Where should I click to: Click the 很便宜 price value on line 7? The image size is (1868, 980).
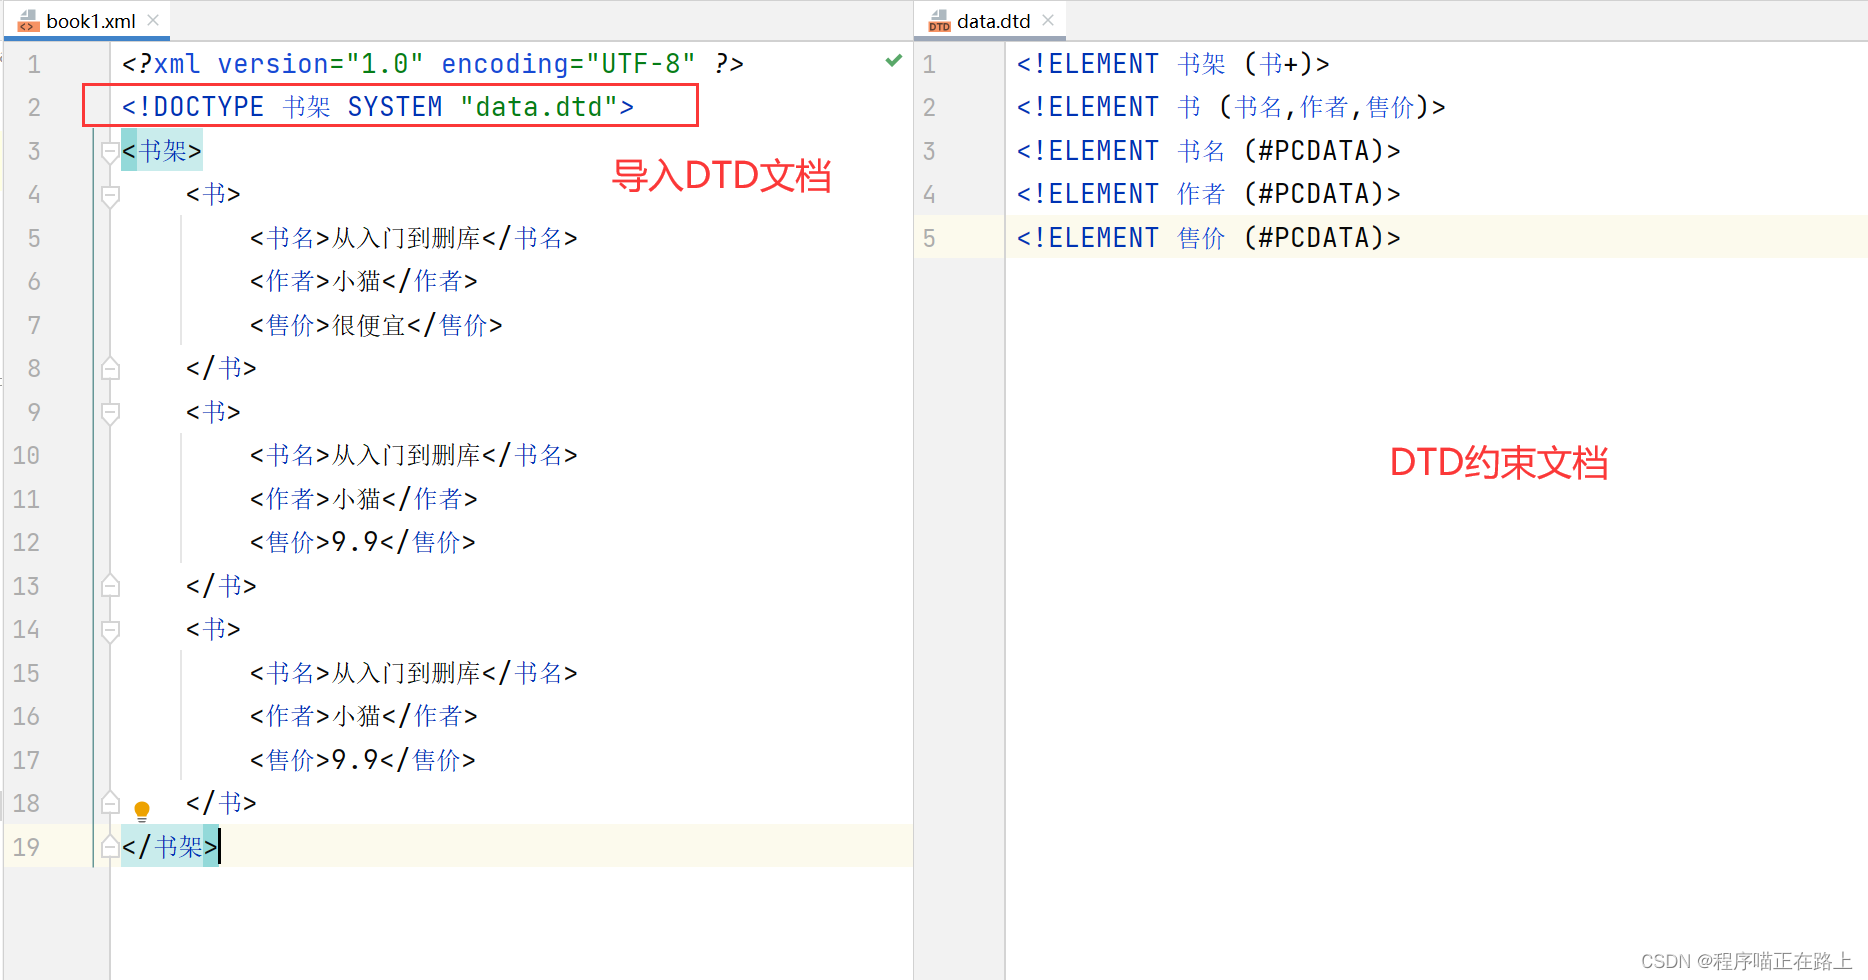pos(369,325)
